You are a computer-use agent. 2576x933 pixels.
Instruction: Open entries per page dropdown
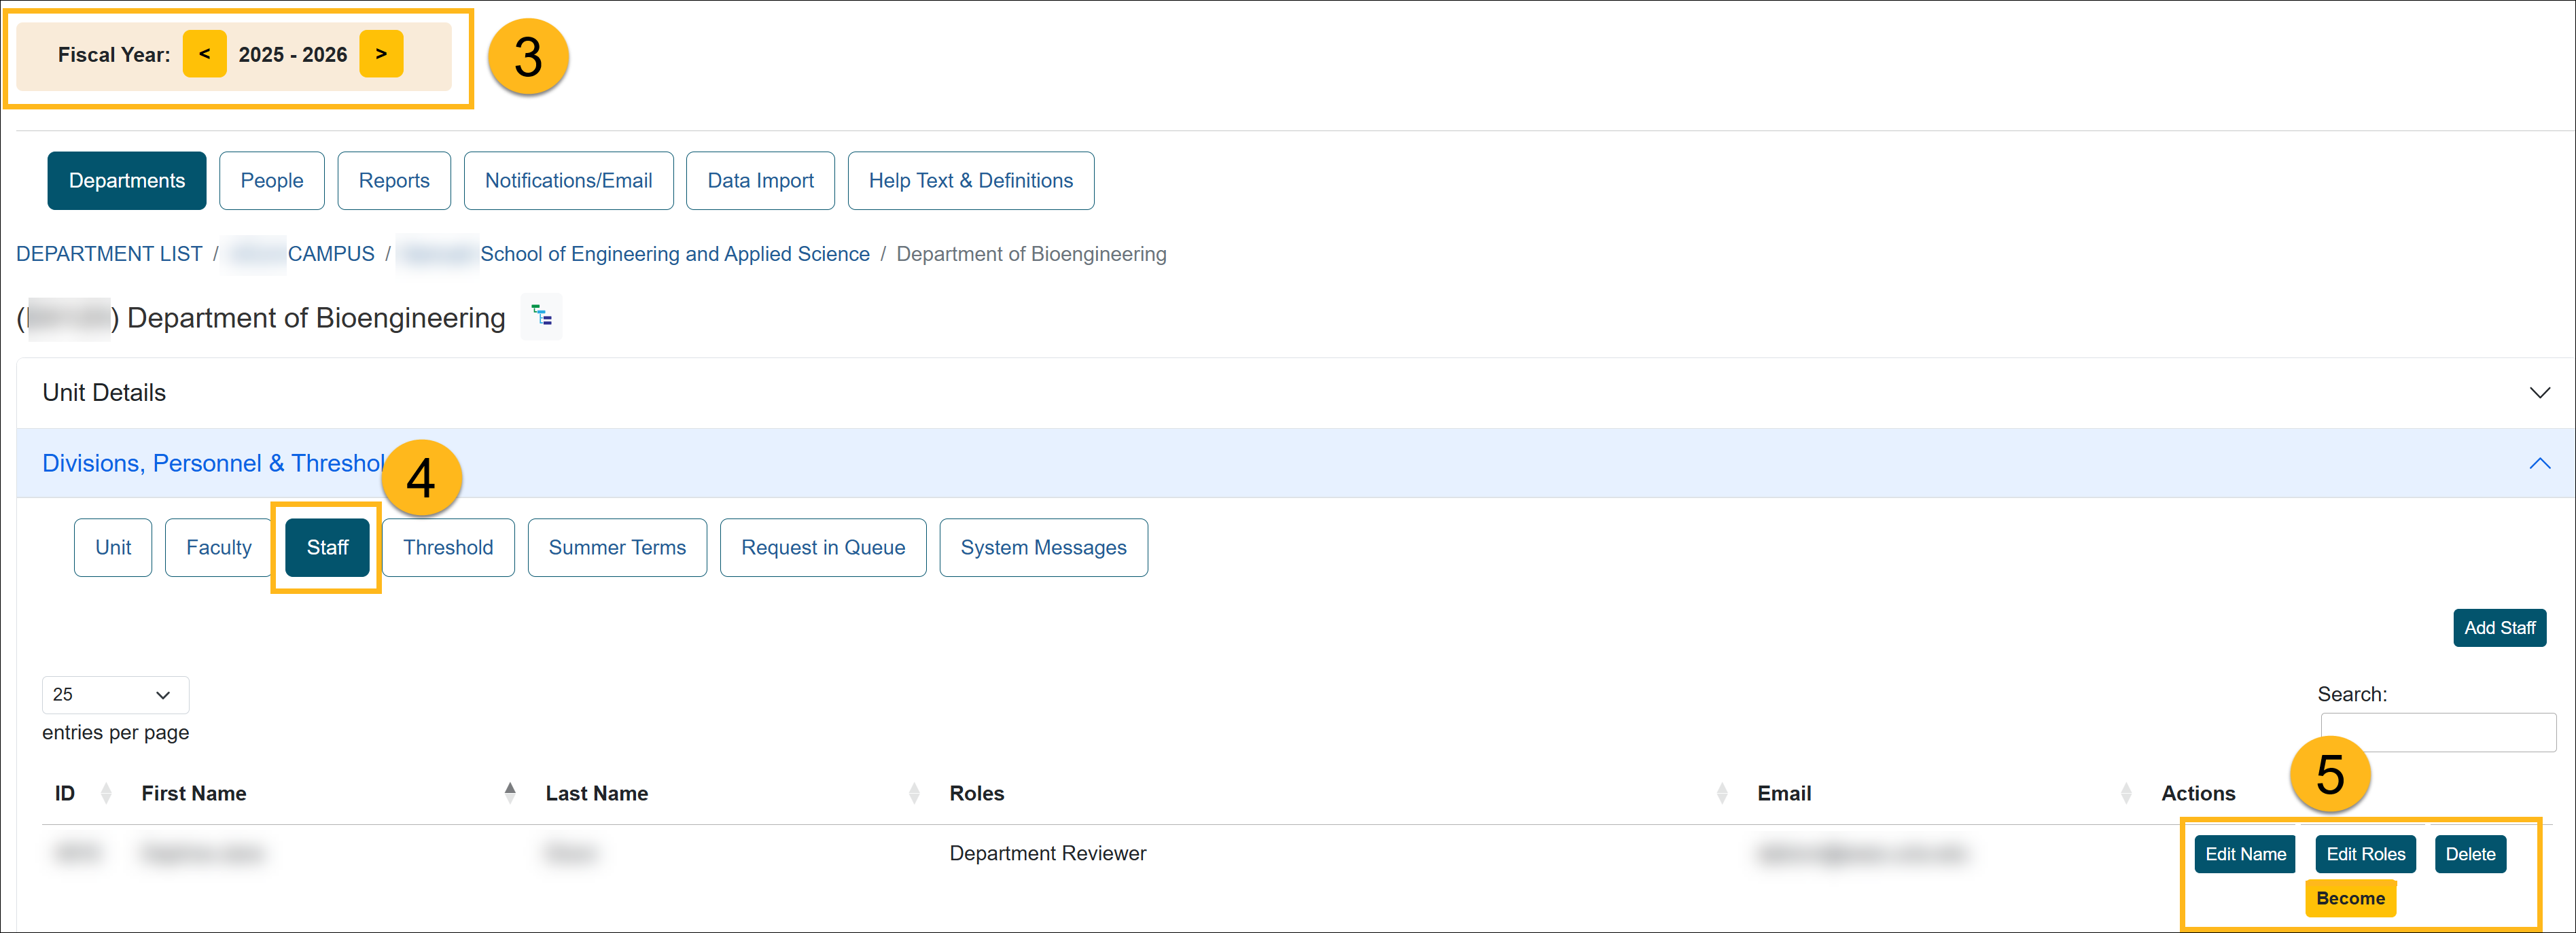(x=115, y=694)
